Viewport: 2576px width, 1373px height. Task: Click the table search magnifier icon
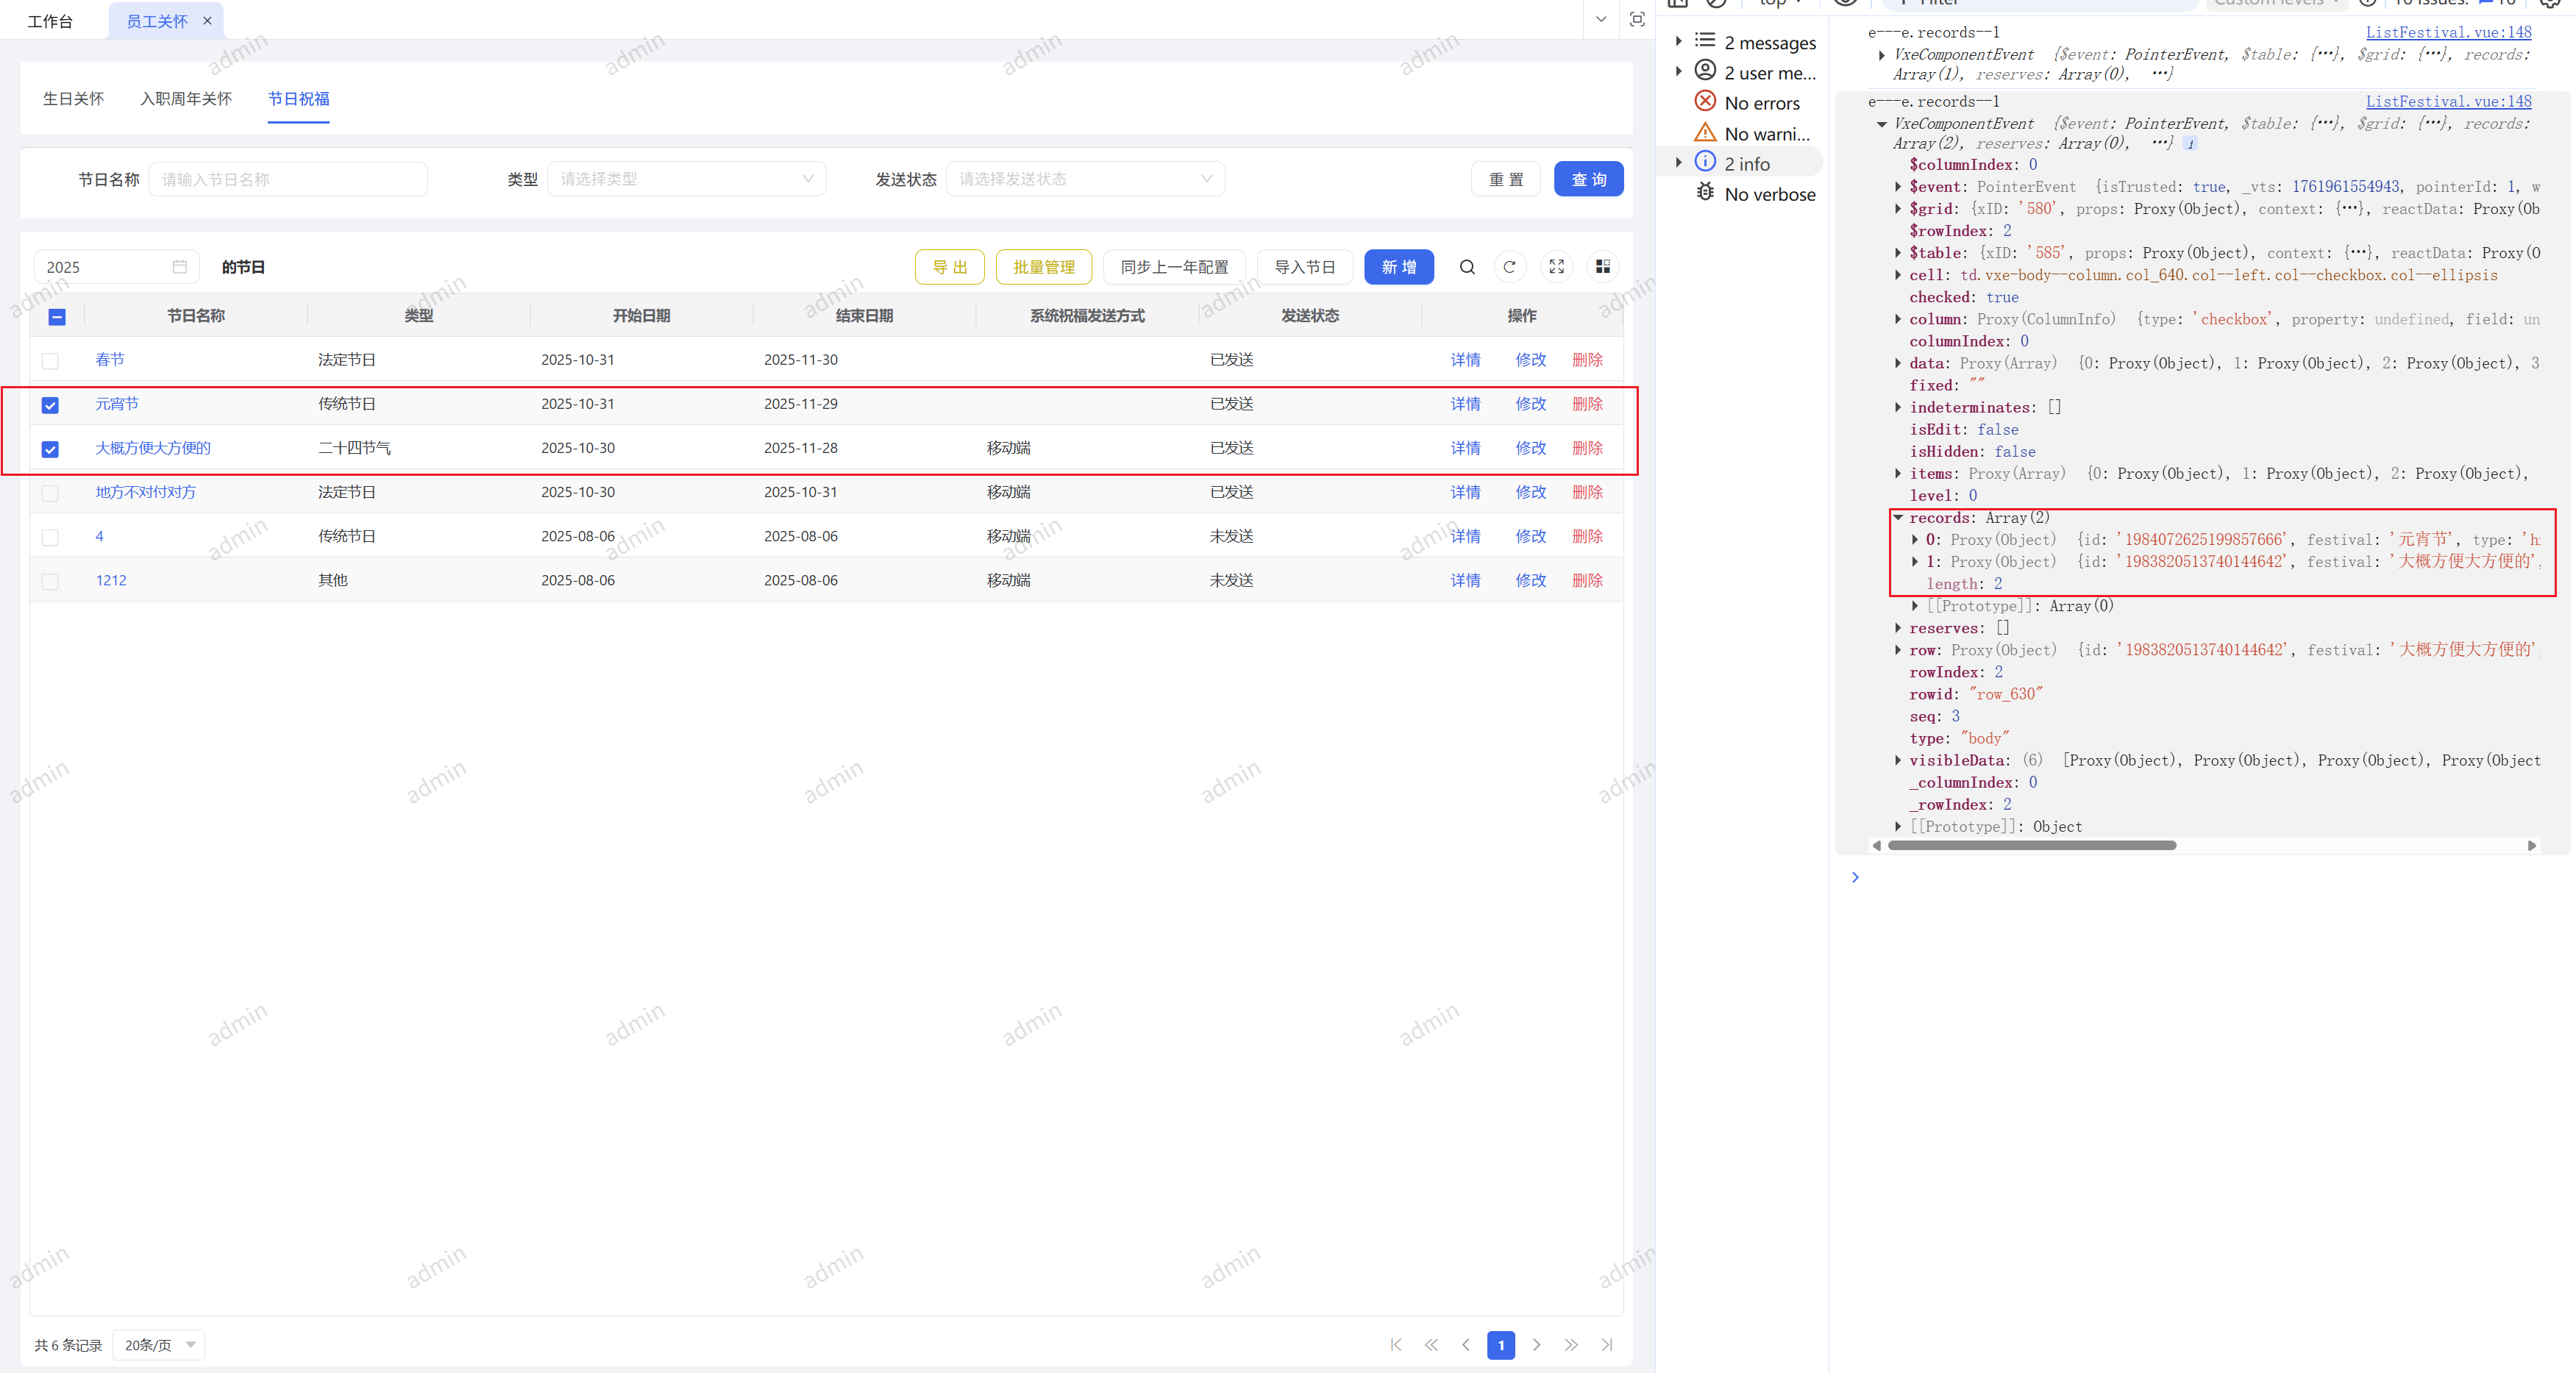click(x=1466, y=267)
